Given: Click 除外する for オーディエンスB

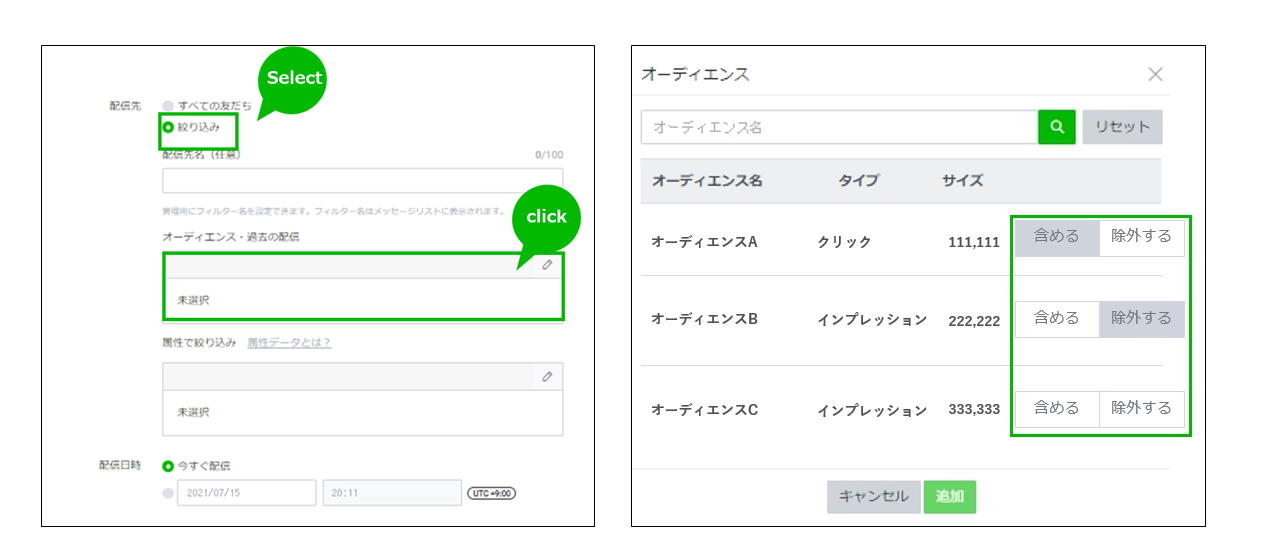Looking at the screenshot, I should click(x=1141, y=318).
